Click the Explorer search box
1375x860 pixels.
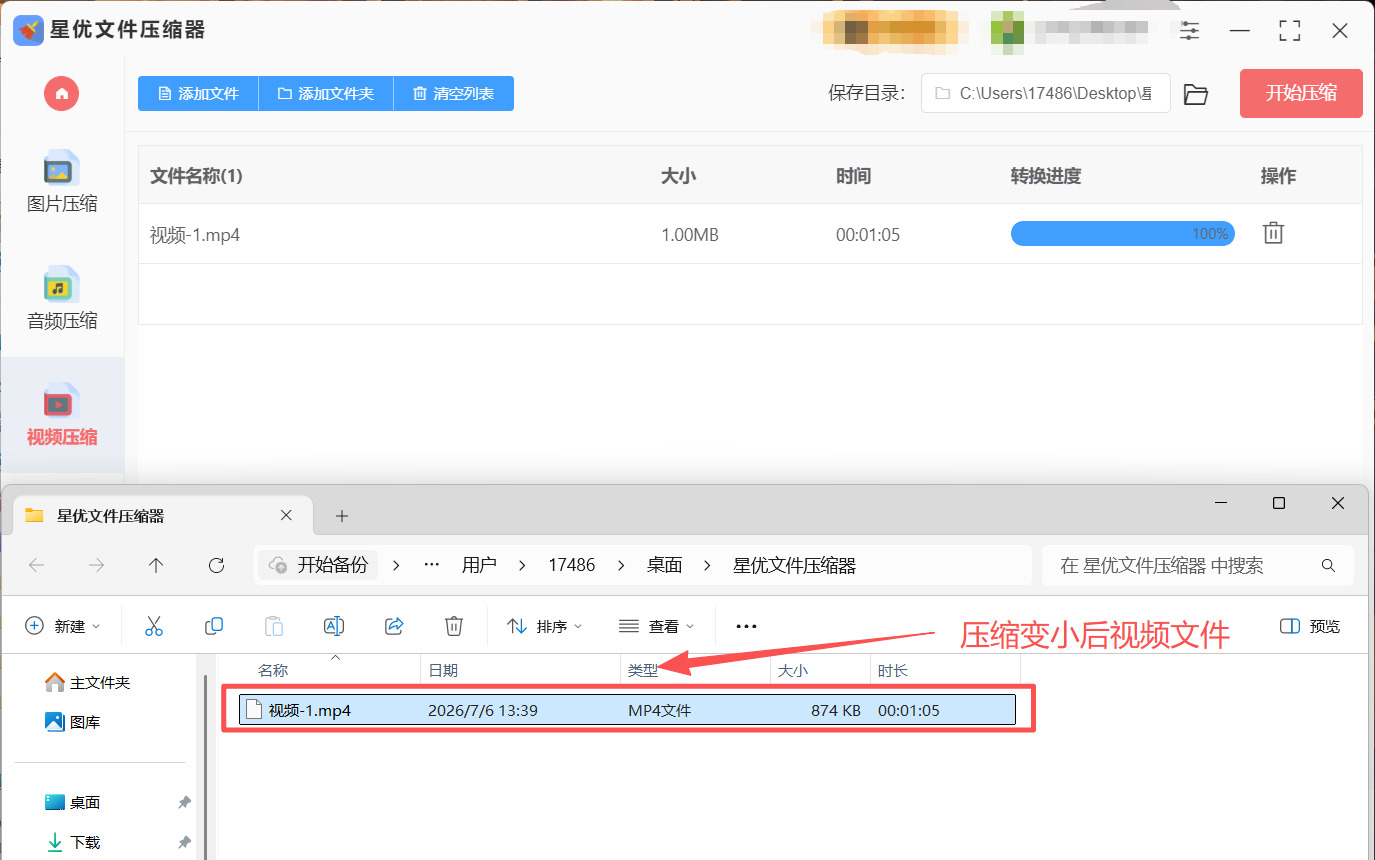pyautogui.click(x=1197, y=566)
